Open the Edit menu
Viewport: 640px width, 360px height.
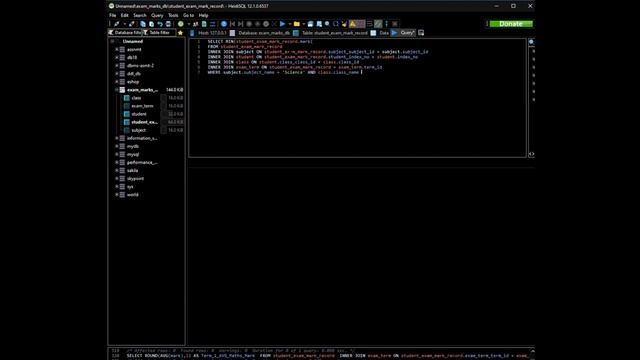point(124,15)
